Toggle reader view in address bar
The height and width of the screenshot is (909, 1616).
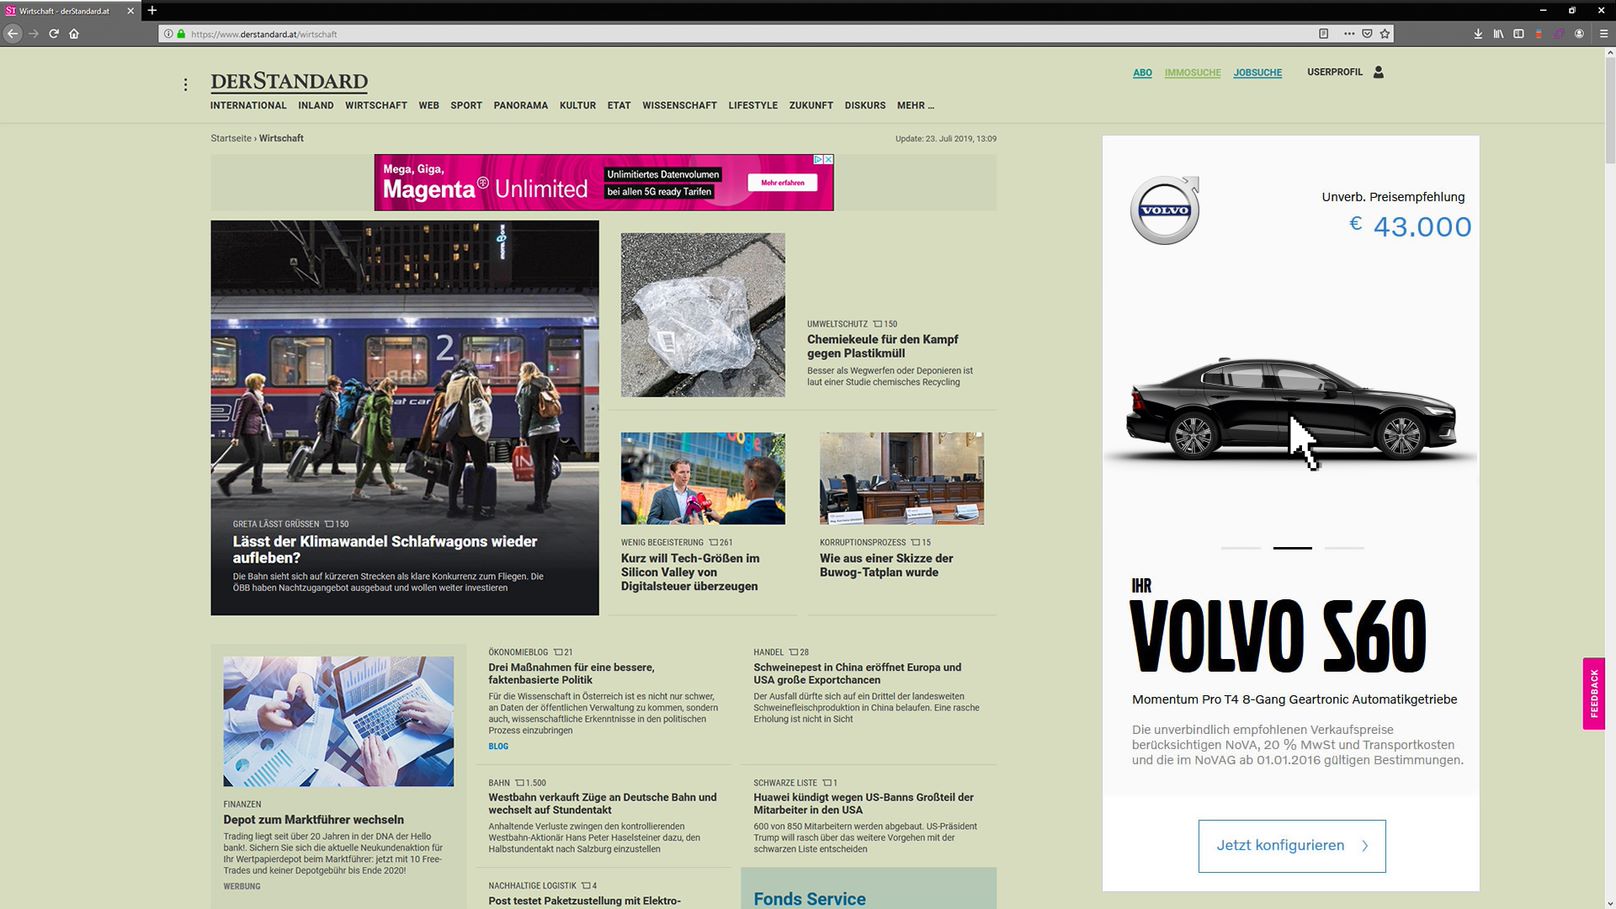1323,33
